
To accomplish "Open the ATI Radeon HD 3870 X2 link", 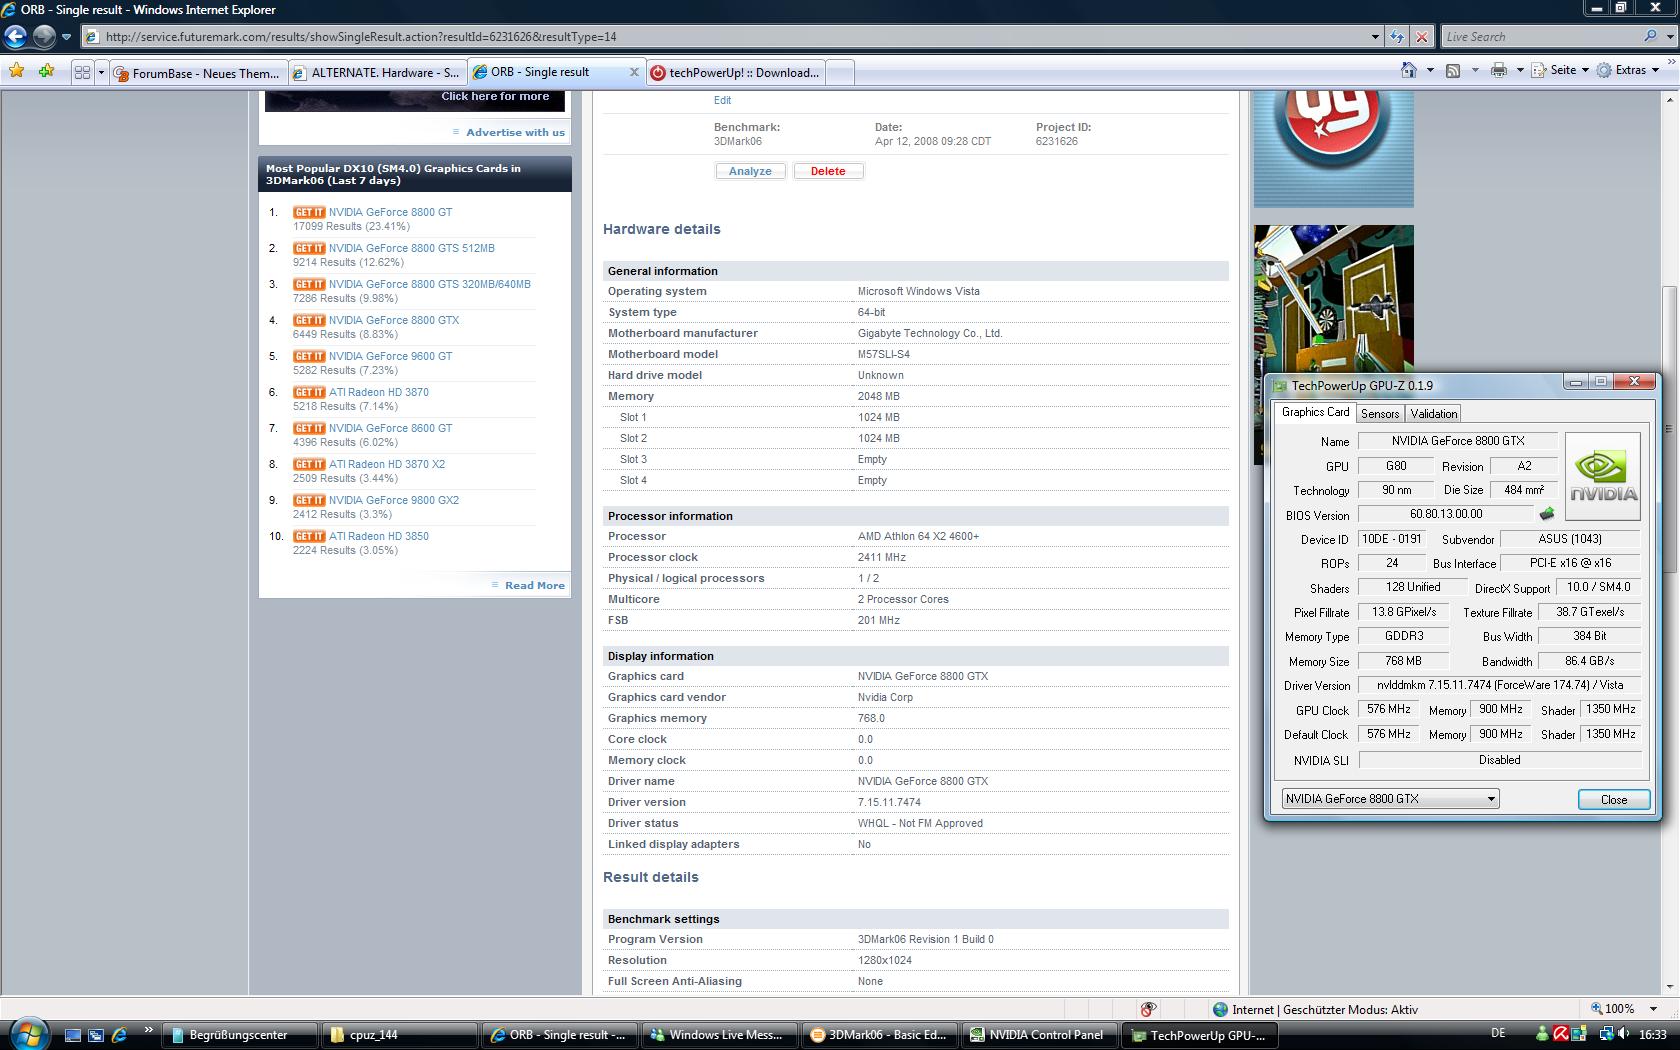I will pyautogui.click(x=387, y=464).
